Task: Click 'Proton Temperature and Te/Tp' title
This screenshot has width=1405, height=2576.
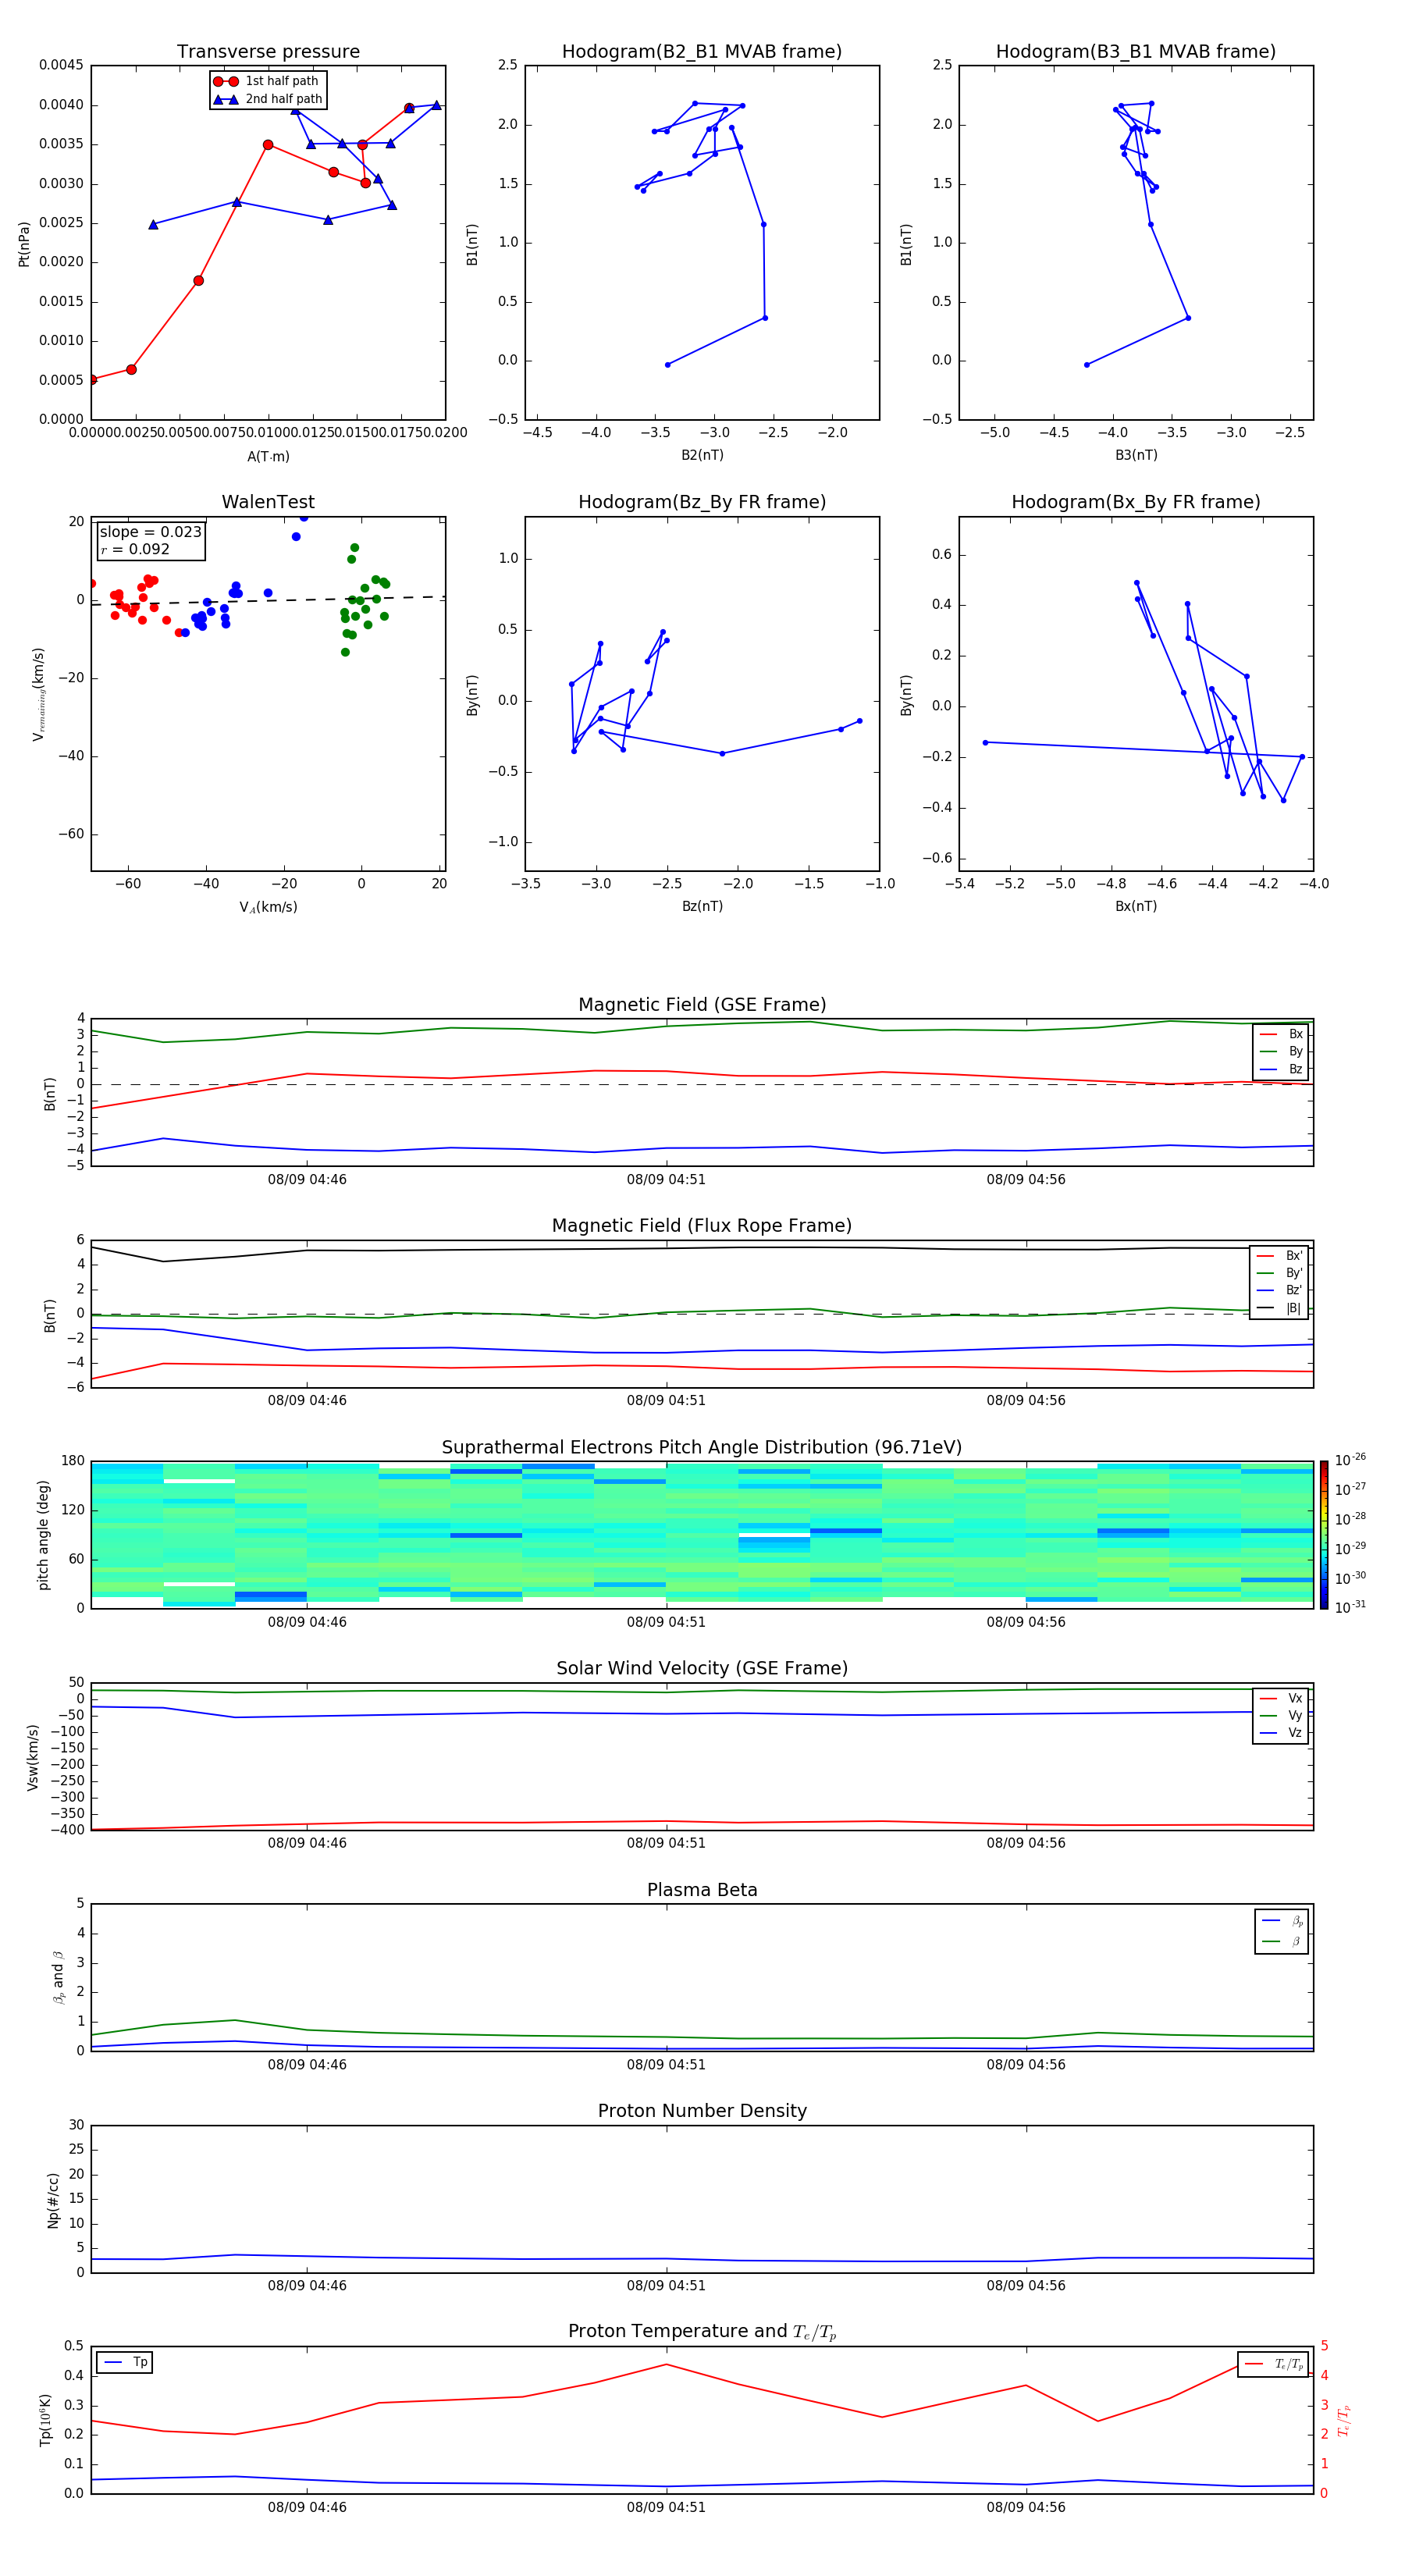Action: tap(702, 2332)
